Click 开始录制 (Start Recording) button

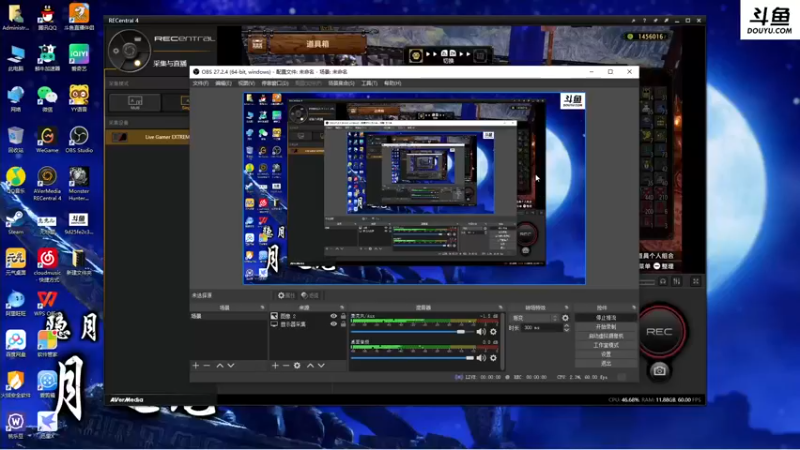pyautogui.click(x=606, y=327)
